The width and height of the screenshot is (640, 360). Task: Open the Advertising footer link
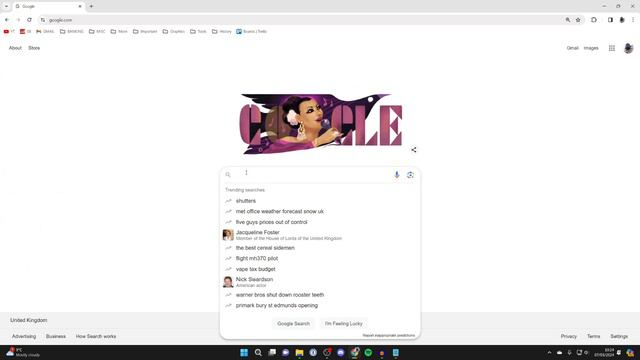point(24,336)
